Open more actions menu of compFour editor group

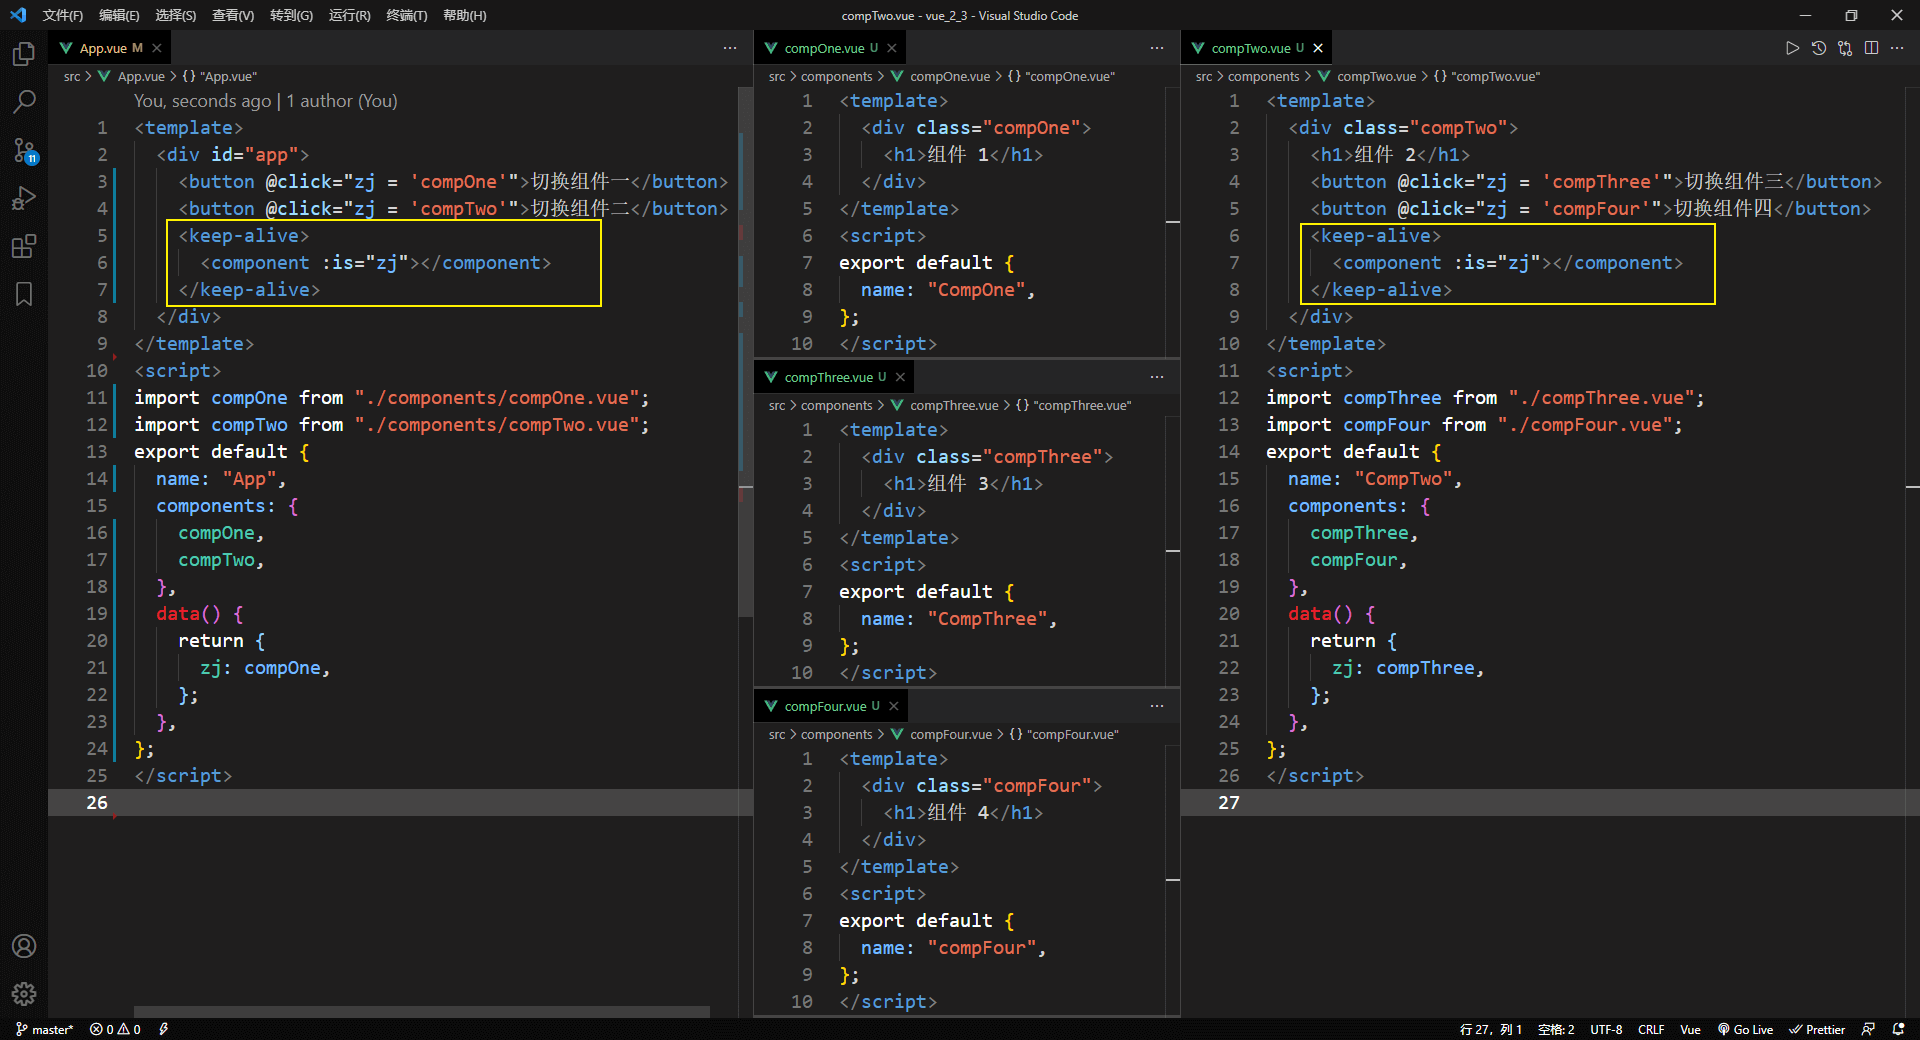[1157, 706]
